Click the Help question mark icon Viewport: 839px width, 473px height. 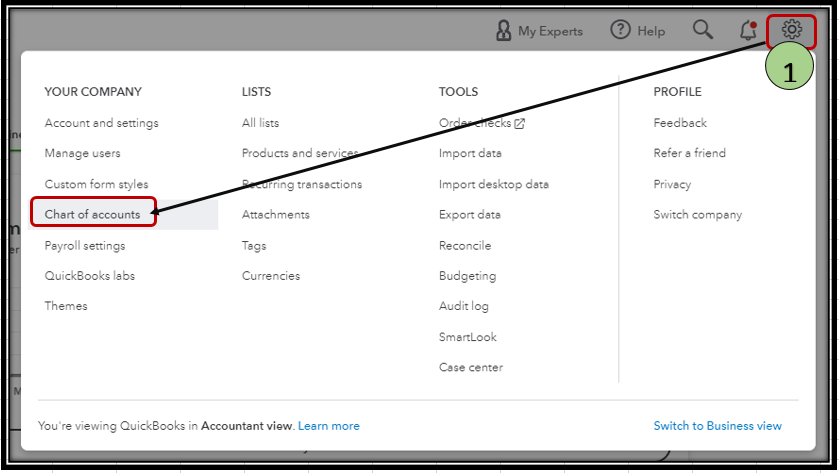tap(620, 29)
